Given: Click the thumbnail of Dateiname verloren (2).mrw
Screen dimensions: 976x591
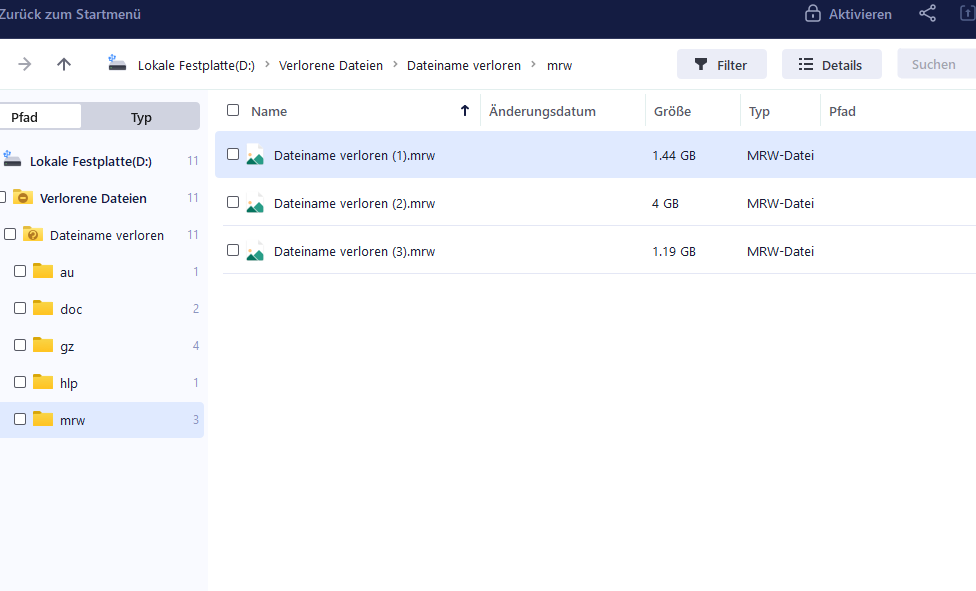Looking at the screenshot, I should pos(256,203).
